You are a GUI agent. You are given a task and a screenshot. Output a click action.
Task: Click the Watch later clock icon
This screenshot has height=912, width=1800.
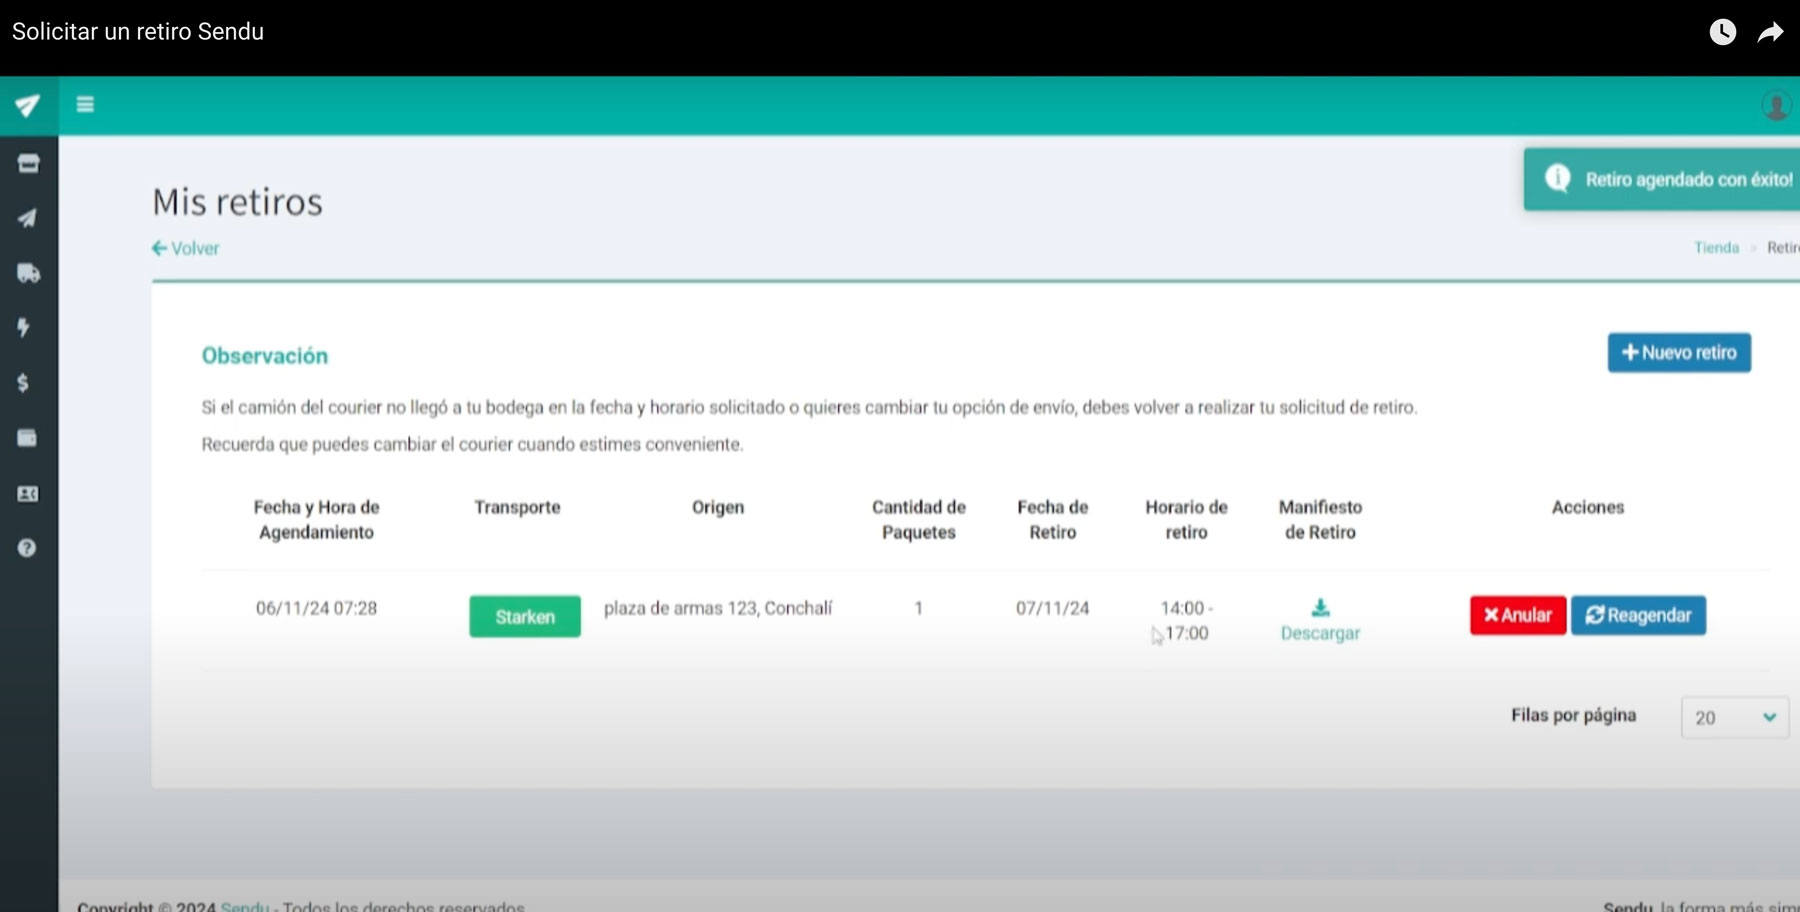click(1722, 33)
